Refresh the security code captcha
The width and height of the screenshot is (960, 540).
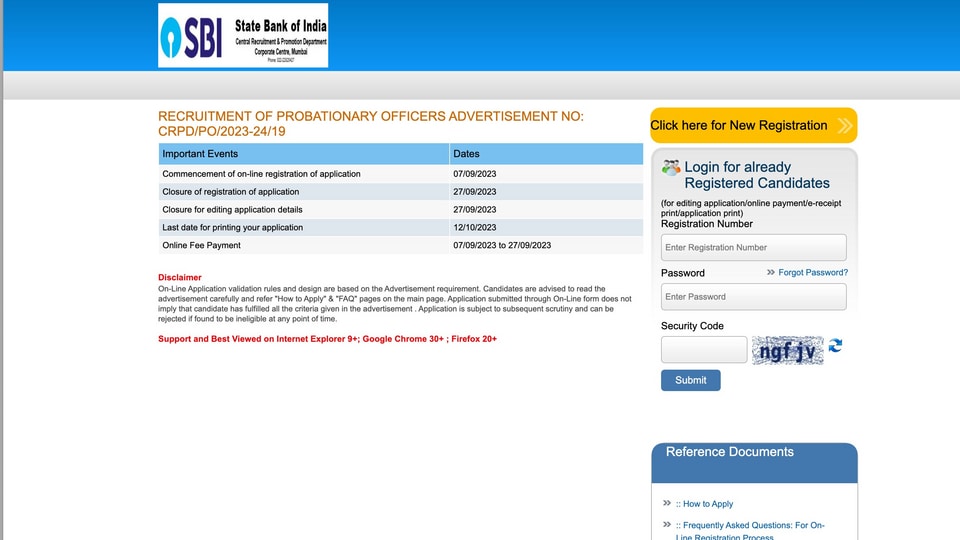pos(835,346)
